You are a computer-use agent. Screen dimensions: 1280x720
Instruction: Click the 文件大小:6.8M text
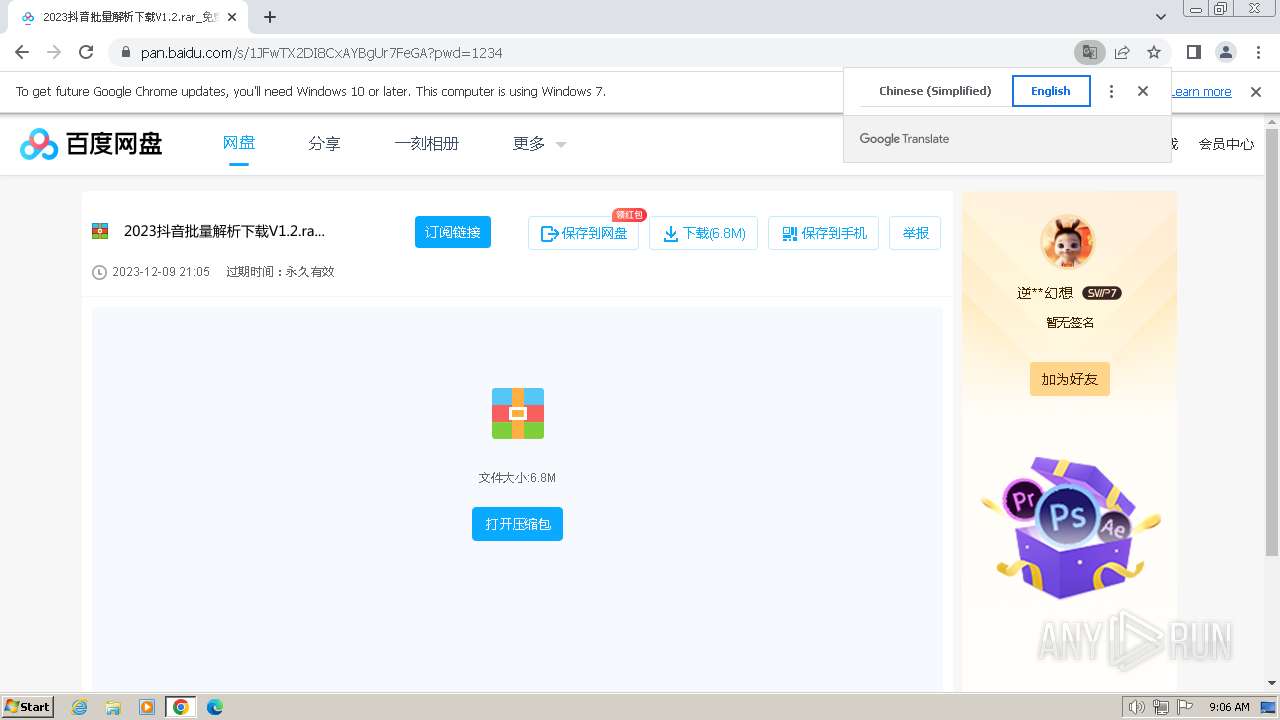517,478
